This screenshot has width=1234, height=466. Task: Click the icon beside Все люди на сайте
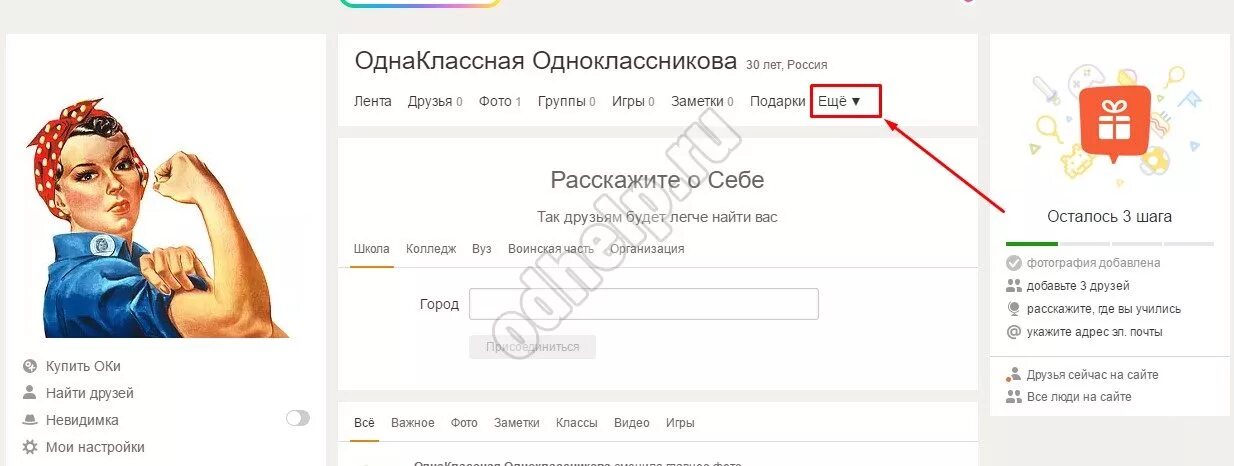coord(1014,397)
